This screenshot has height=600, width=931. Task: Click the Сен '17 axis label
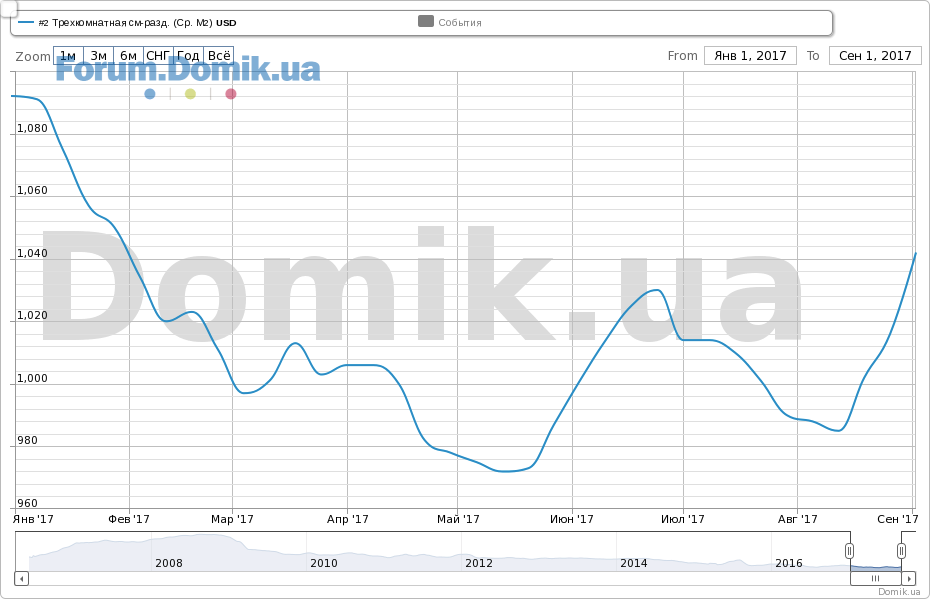coord(898,519)
